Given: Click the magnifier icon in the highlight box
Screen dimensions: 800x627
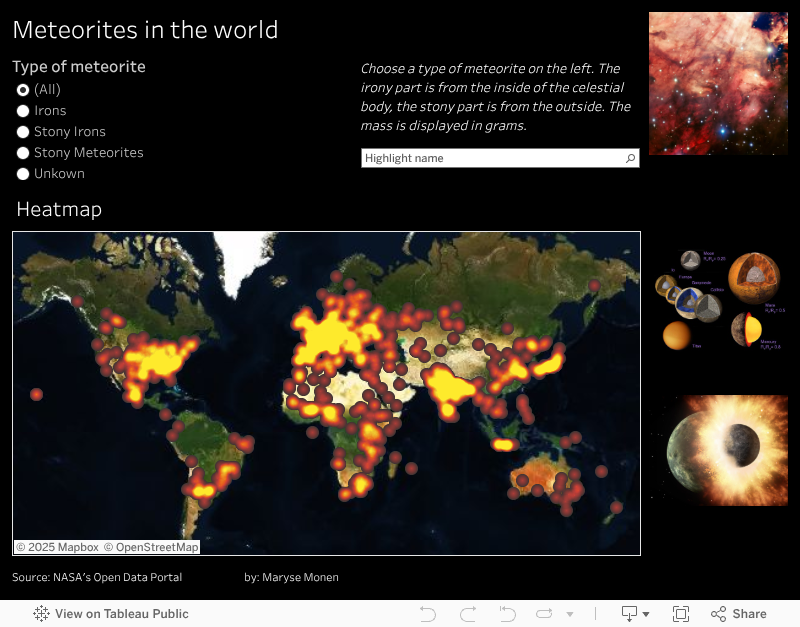Looking at the screenshot, I should point(630,158).
